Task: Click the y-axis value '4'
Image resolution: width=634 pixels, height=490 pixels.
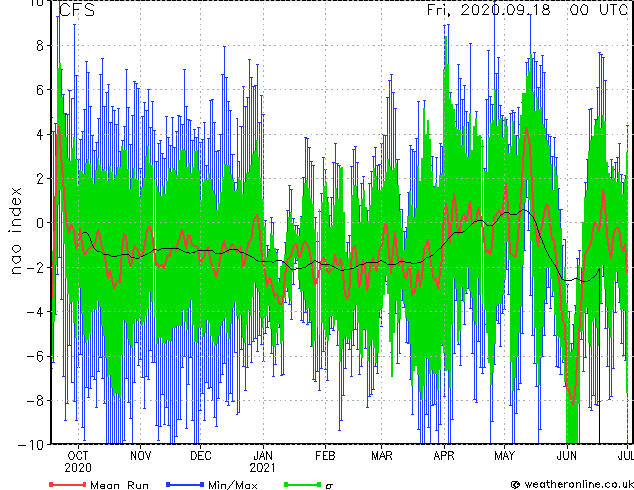Action: click(40, 134)
